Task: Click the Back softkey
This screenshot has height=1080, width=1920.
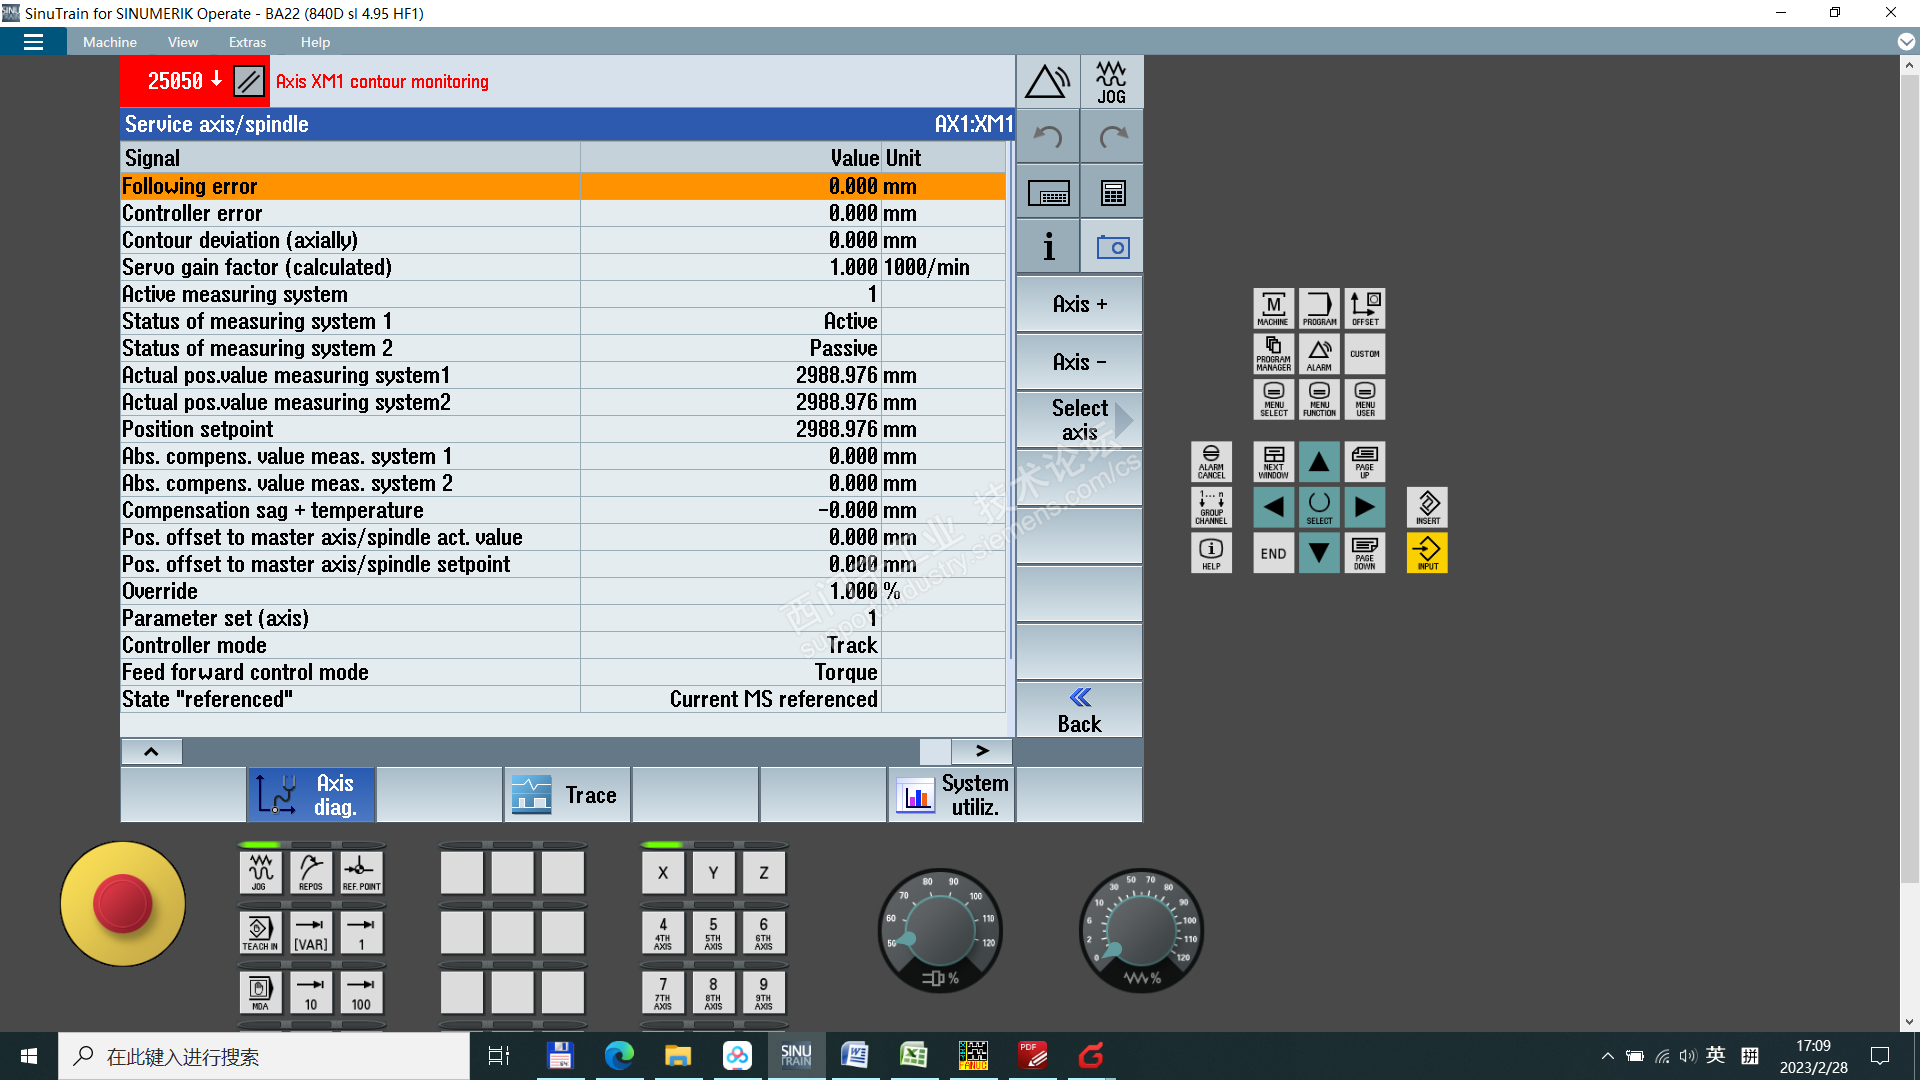Action: click(x=1079, y=711)
